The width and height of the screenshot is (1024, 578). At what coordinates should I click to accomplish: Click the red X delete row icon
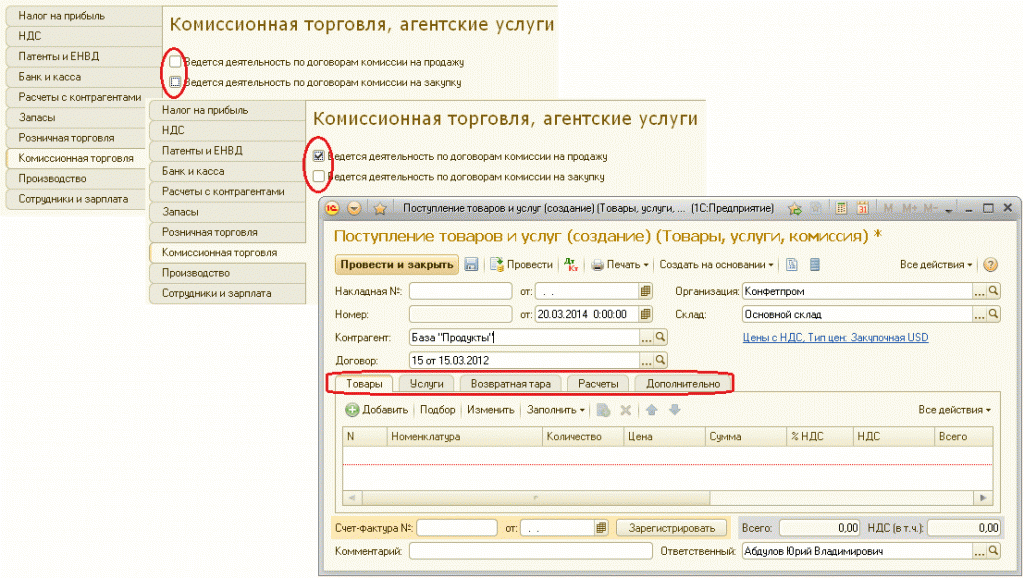click(x=624, y=410)
